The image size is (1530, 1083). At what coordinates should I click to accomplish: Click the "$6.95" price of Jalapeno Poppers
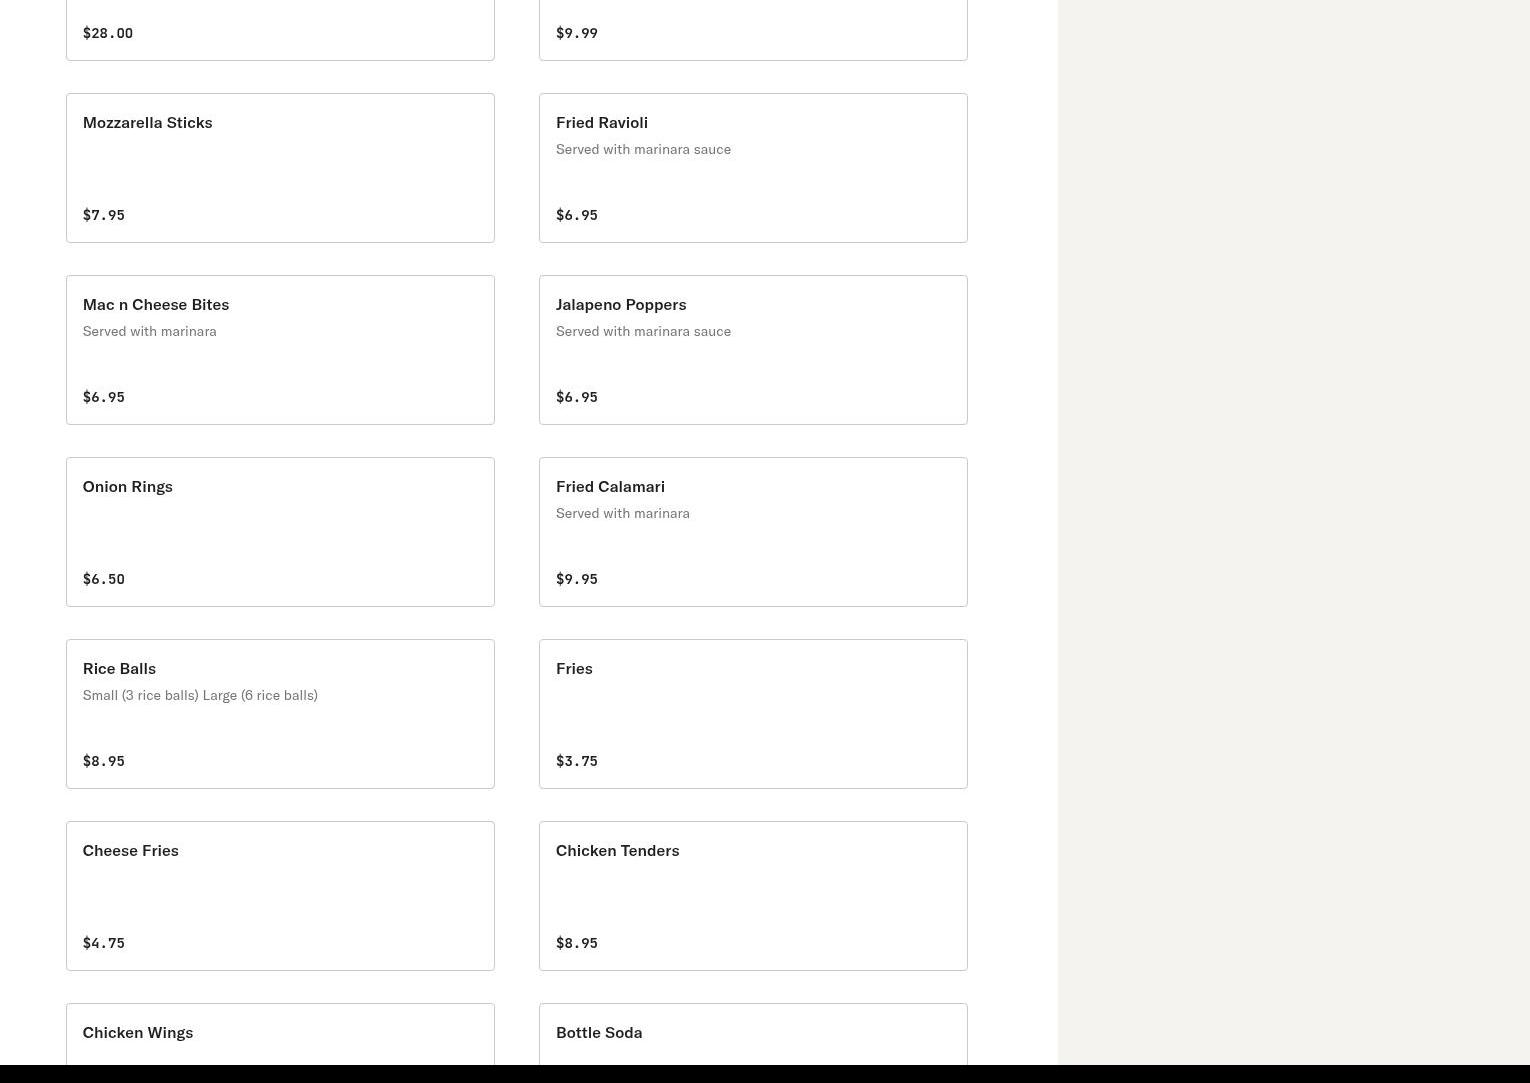click(577, 397)
